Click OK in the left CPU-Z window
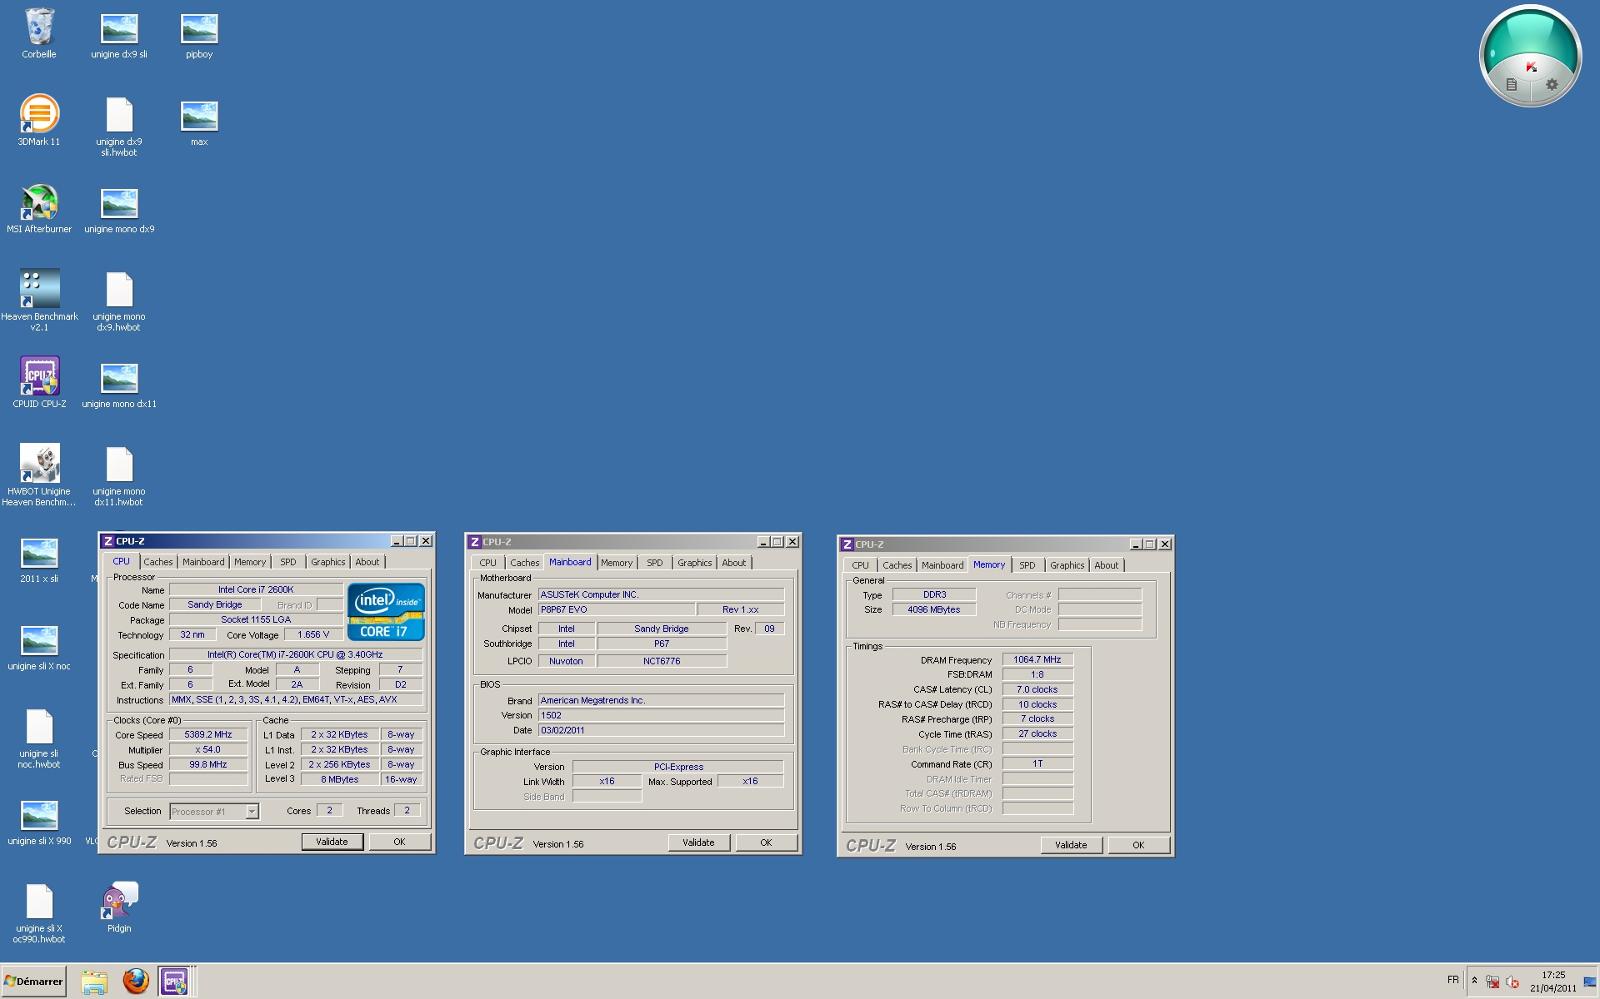 (399, 842)
